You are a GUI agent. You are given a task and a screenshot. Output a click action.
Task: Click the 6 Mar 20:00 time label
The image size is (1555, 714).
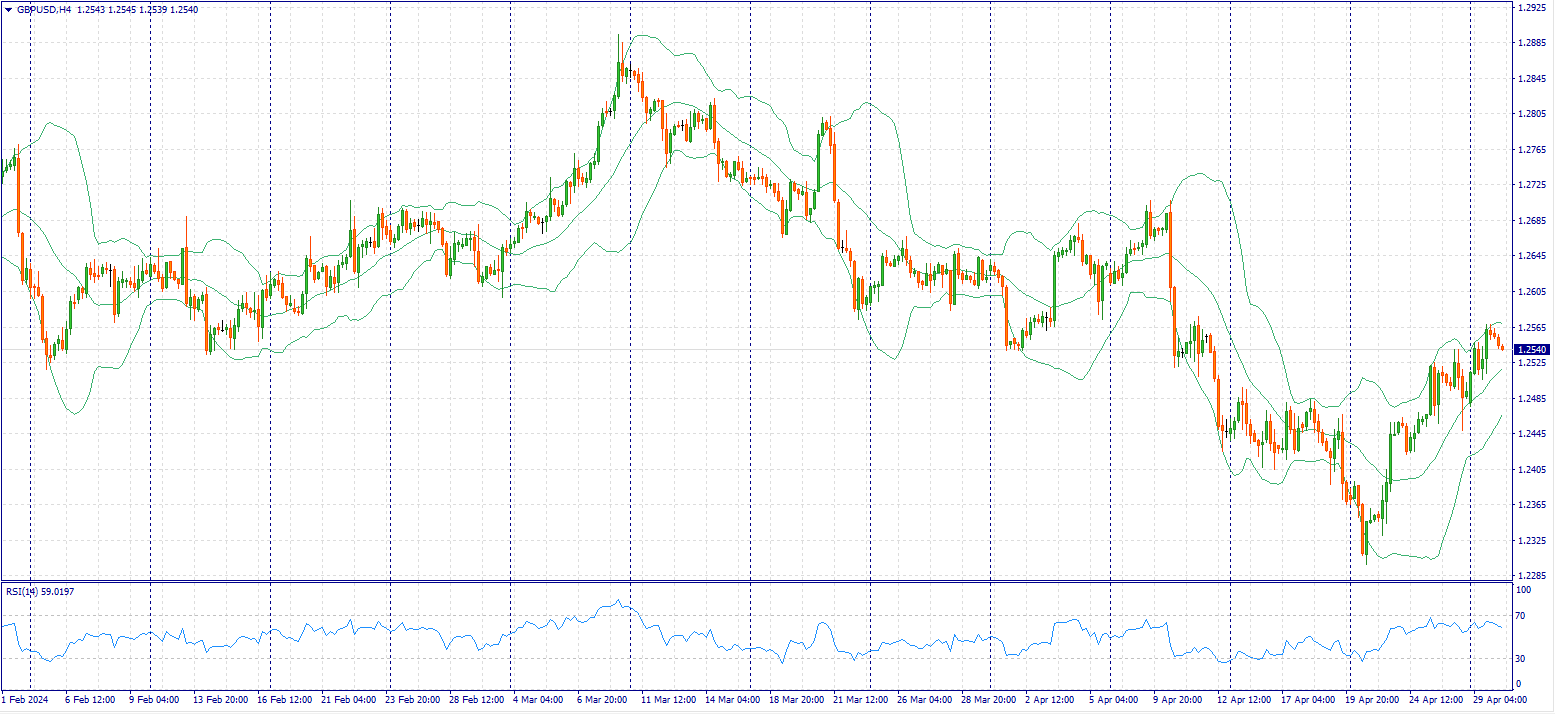600,699
